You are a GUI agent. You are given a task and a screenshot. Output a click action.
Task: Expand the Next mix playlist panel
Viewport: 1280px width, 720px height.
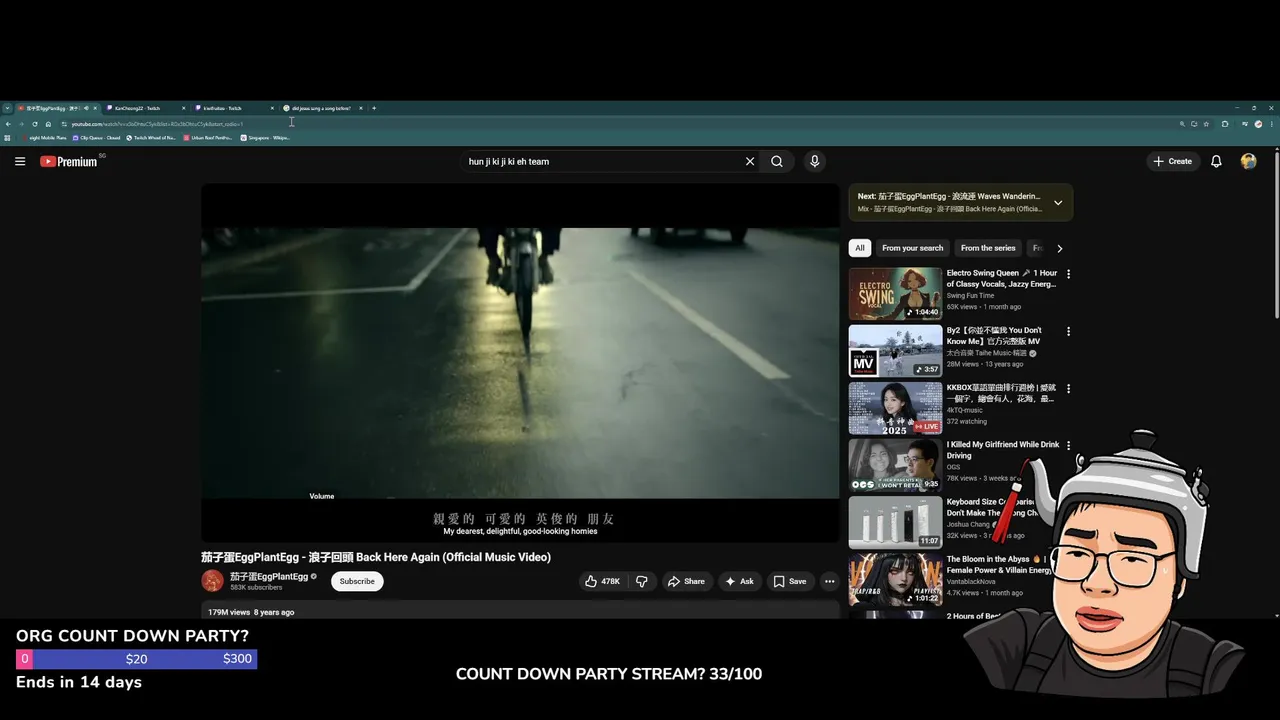click(x=1058, y=203)
